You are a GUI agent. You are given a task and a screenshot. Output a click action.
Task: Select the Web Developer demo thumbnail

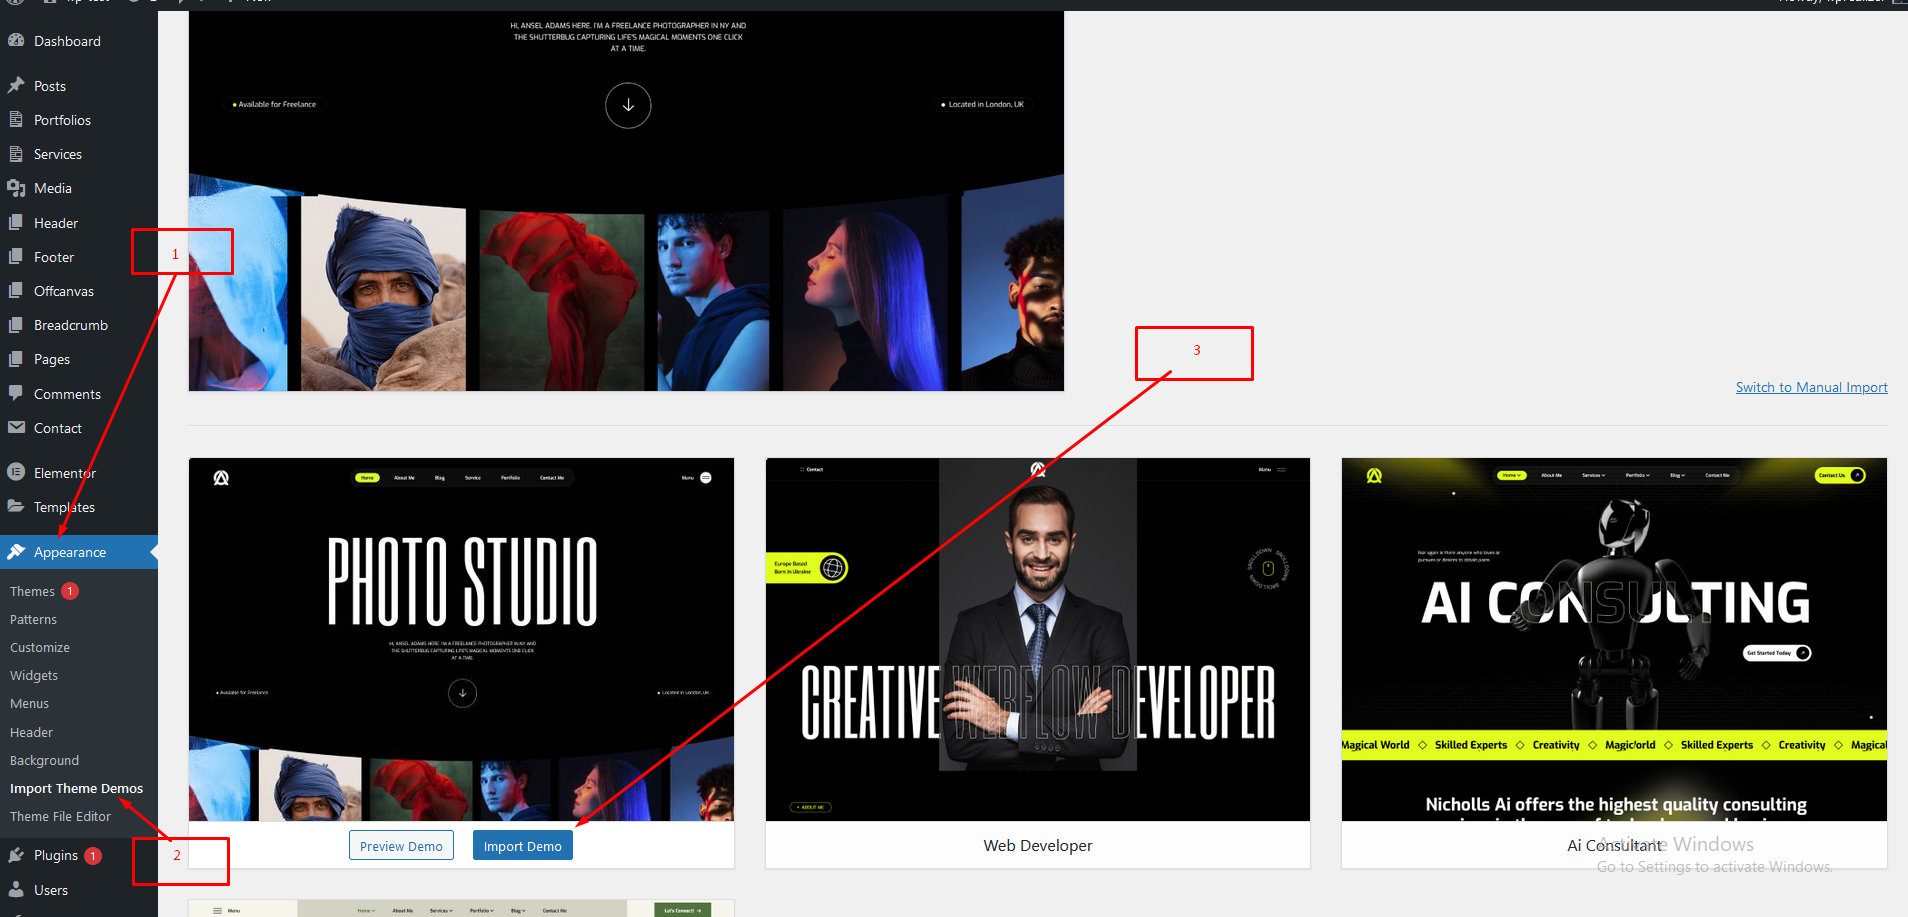1037,640
